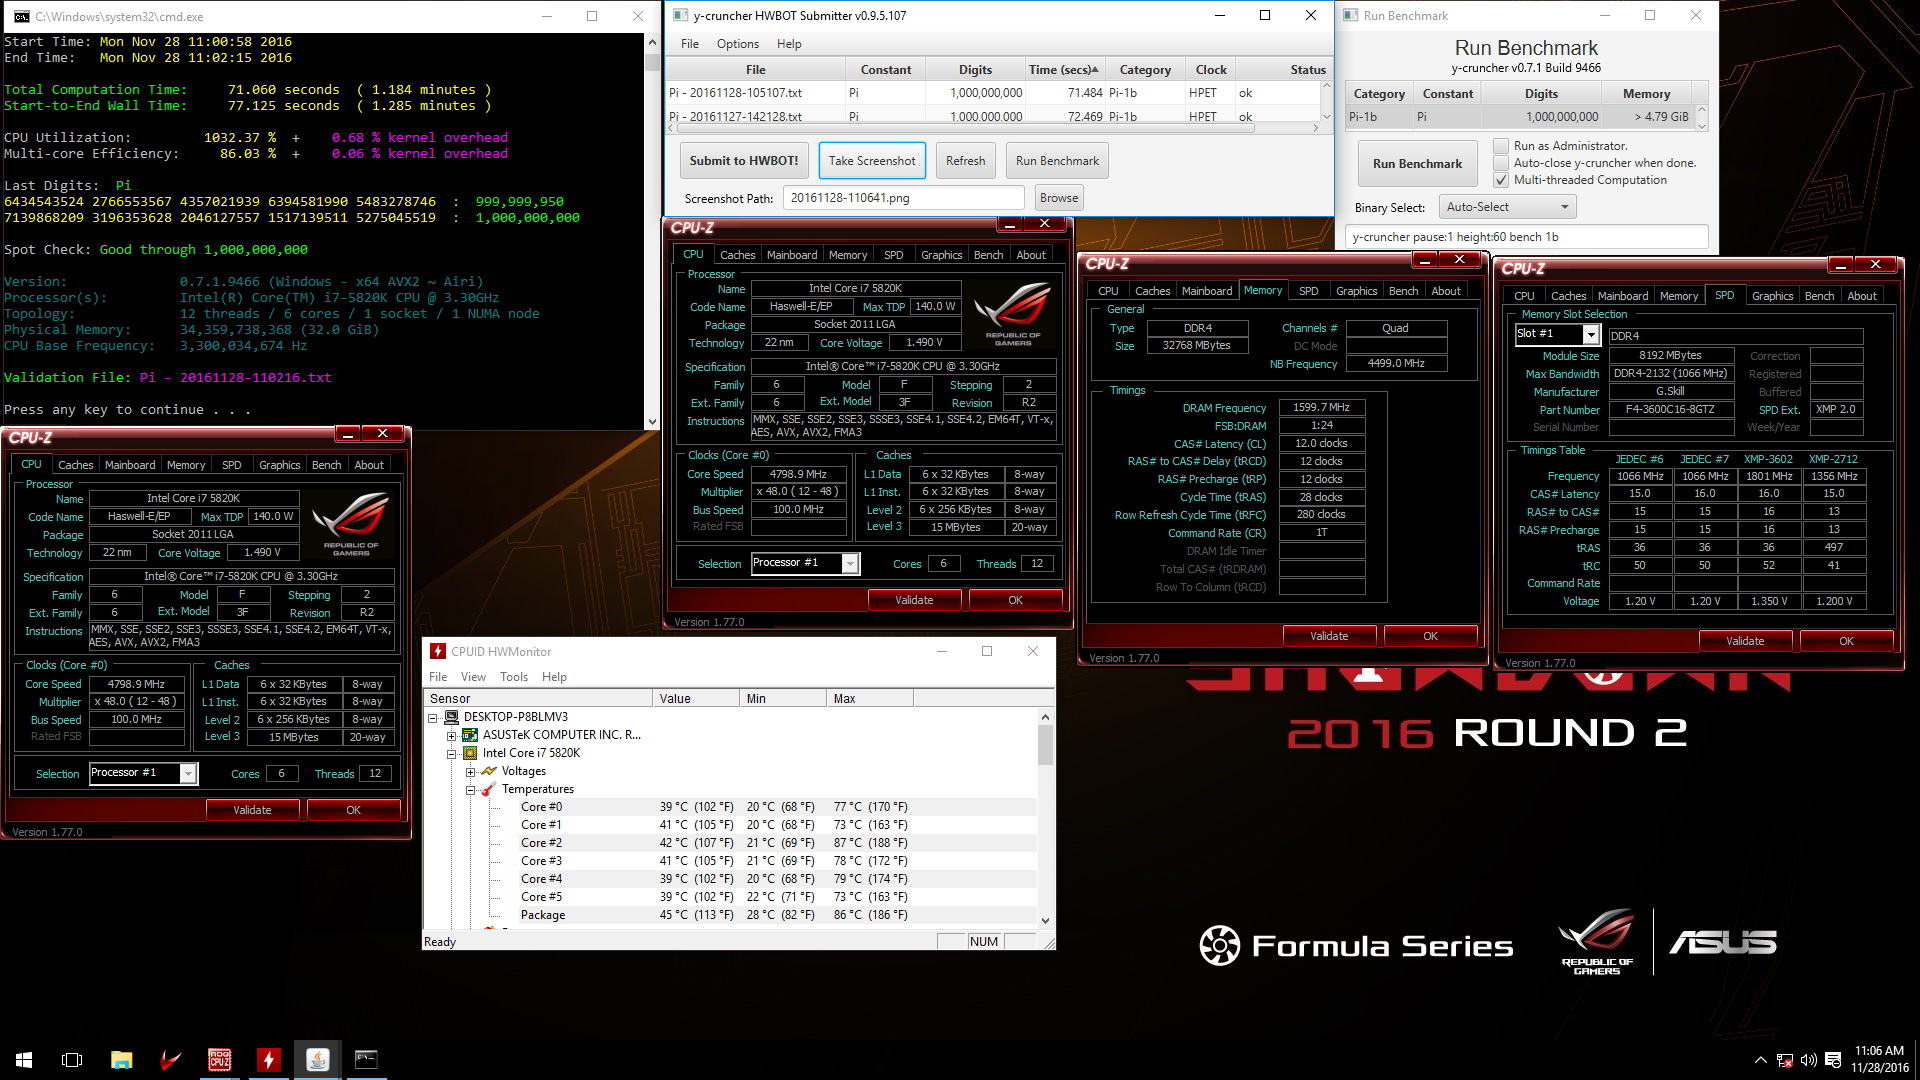Uncheck Multi-threaded Computation
Screen dimensions: 1920x1080
click(x=1501, y=180)
